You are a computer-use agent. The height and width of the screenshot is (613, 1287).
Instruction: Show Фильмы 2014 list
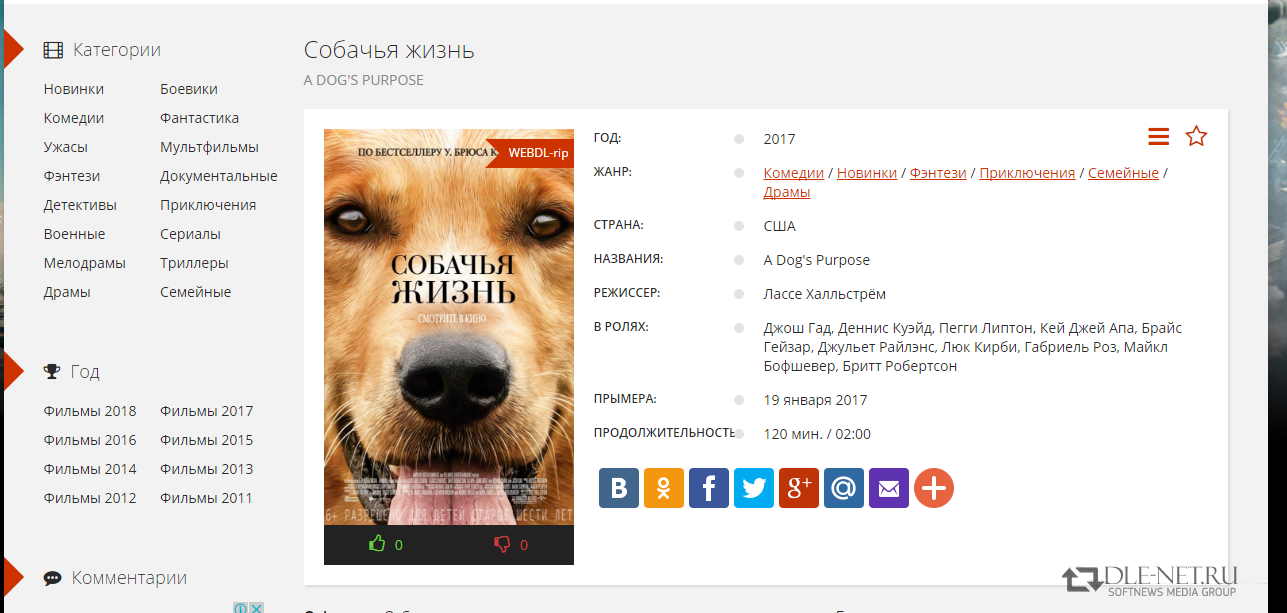click(90, 469)
